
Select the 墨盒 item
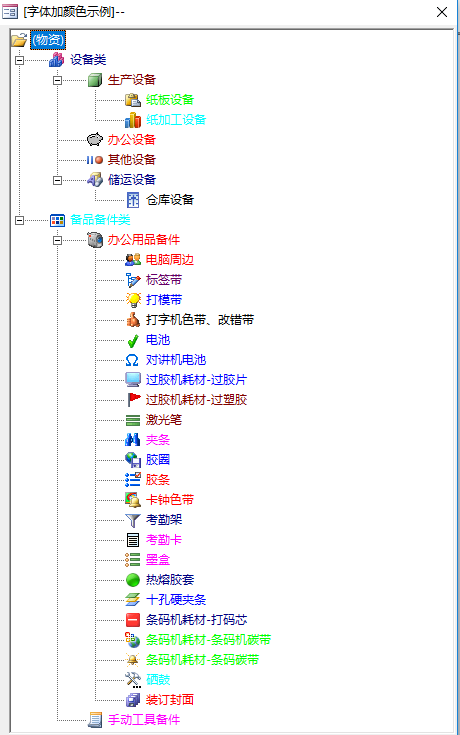tap(158, 560)
